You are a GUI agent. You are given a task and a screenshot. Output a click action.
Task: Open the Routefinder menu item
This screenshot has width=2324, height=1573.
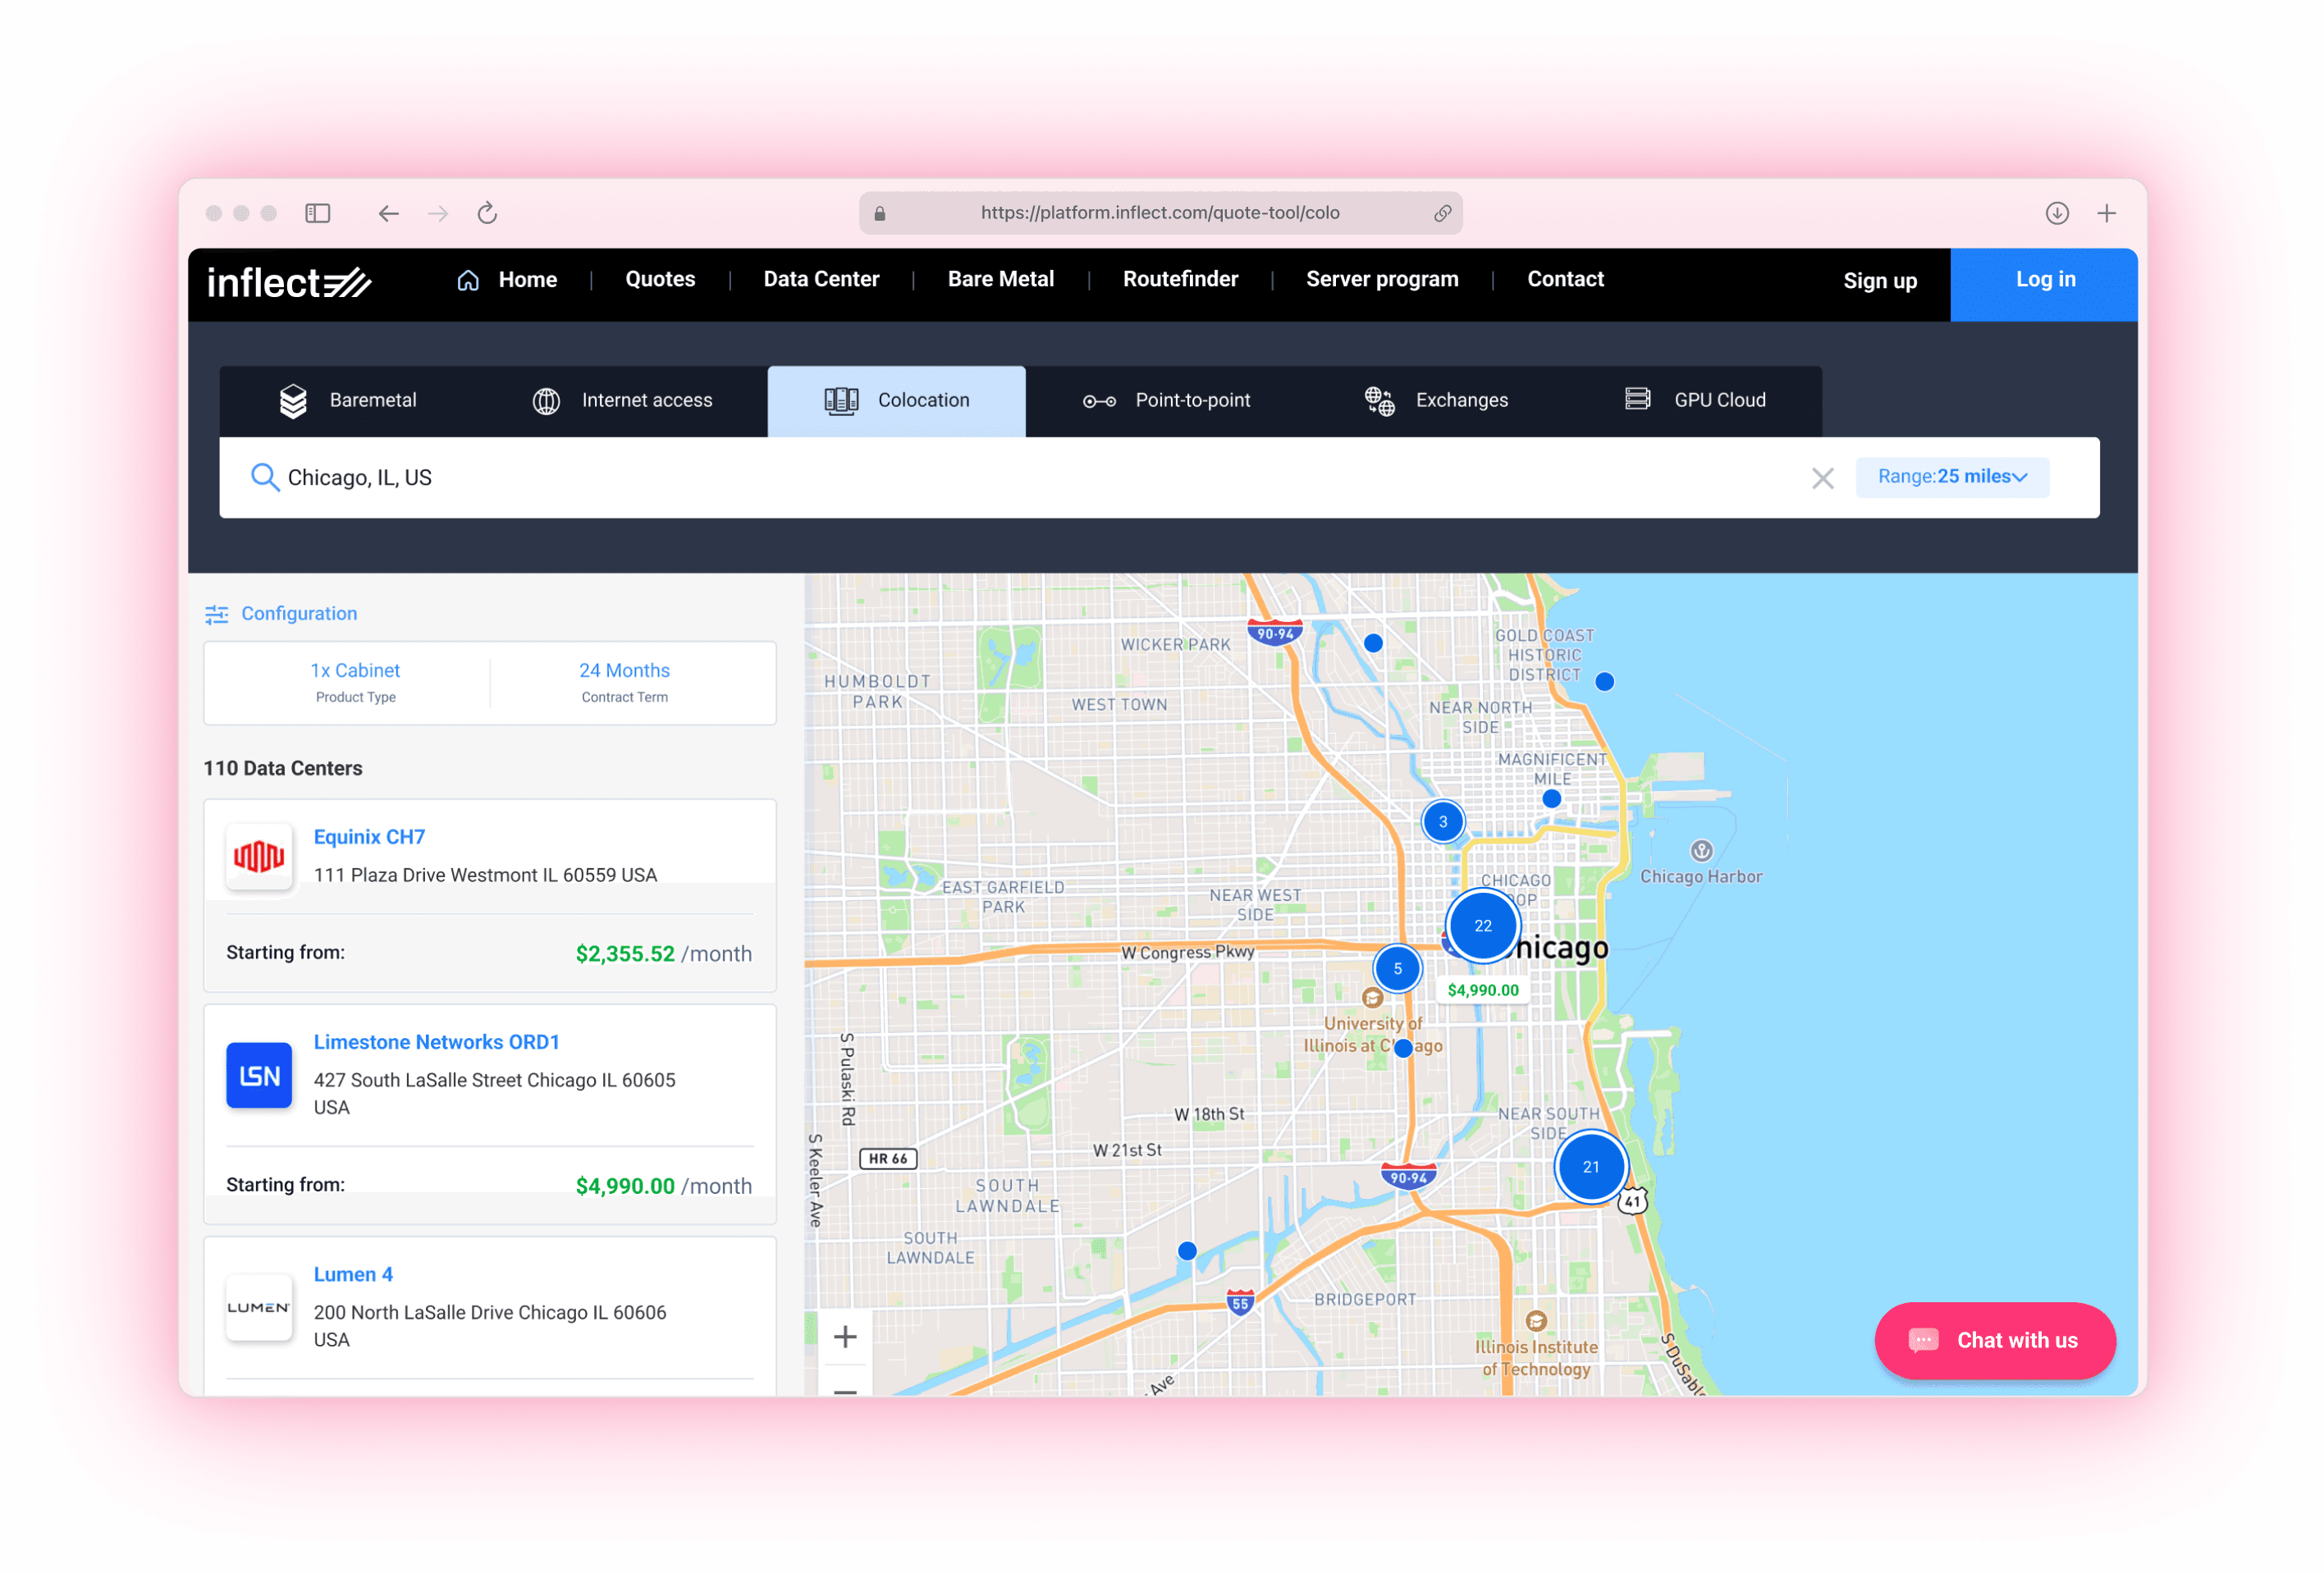1180,279
